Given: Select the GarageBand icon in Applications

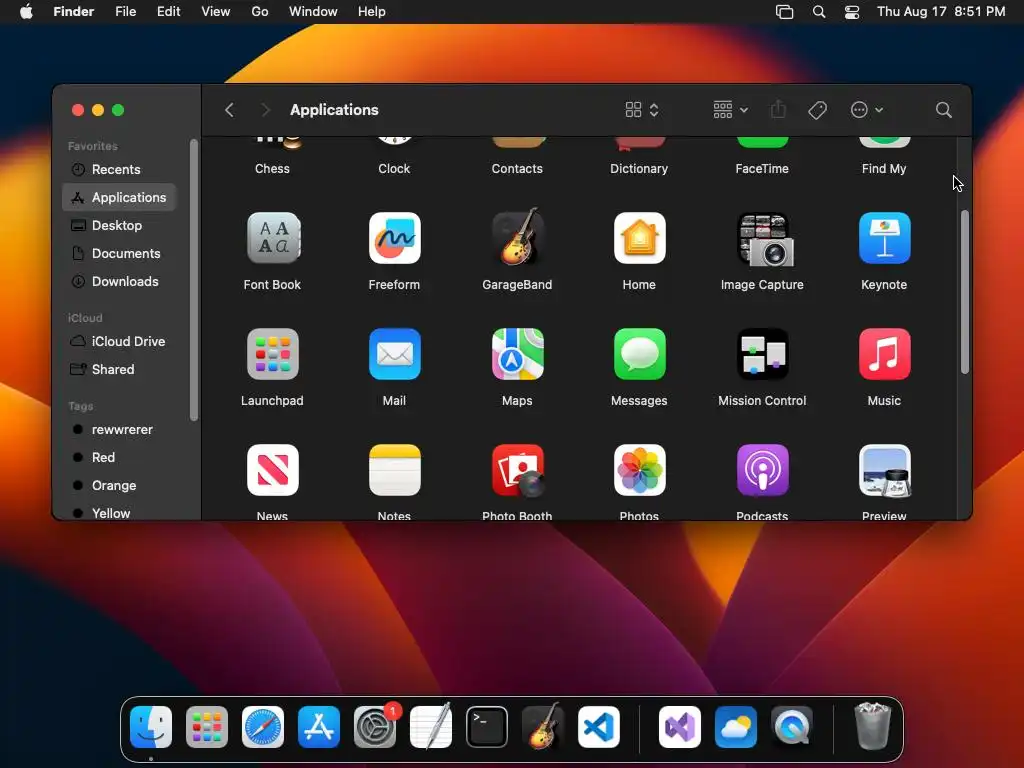Looking at the screenshot, I should point(517,237).
